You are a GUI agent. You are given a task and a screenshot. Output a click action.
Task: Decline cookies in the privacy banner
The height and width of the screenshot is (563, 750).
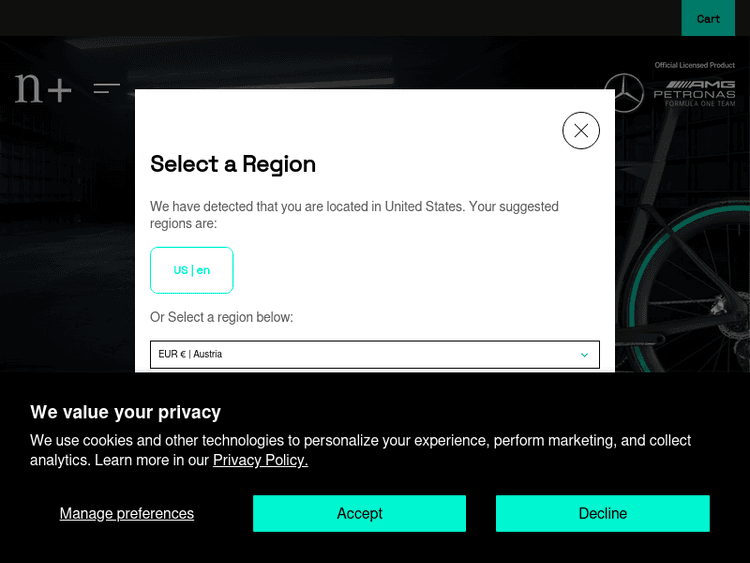coord(602,513)
